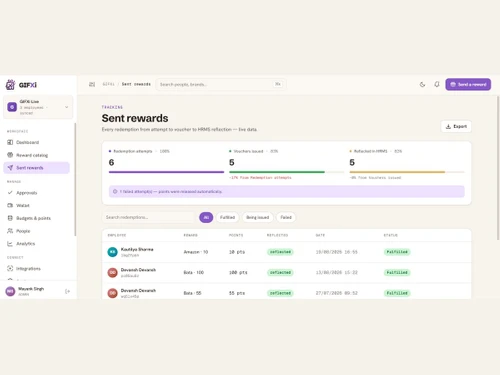This screenshot has height=375, width=500.
Task: Click the Wallet sidebar icon
Action: tap(10, 205)
